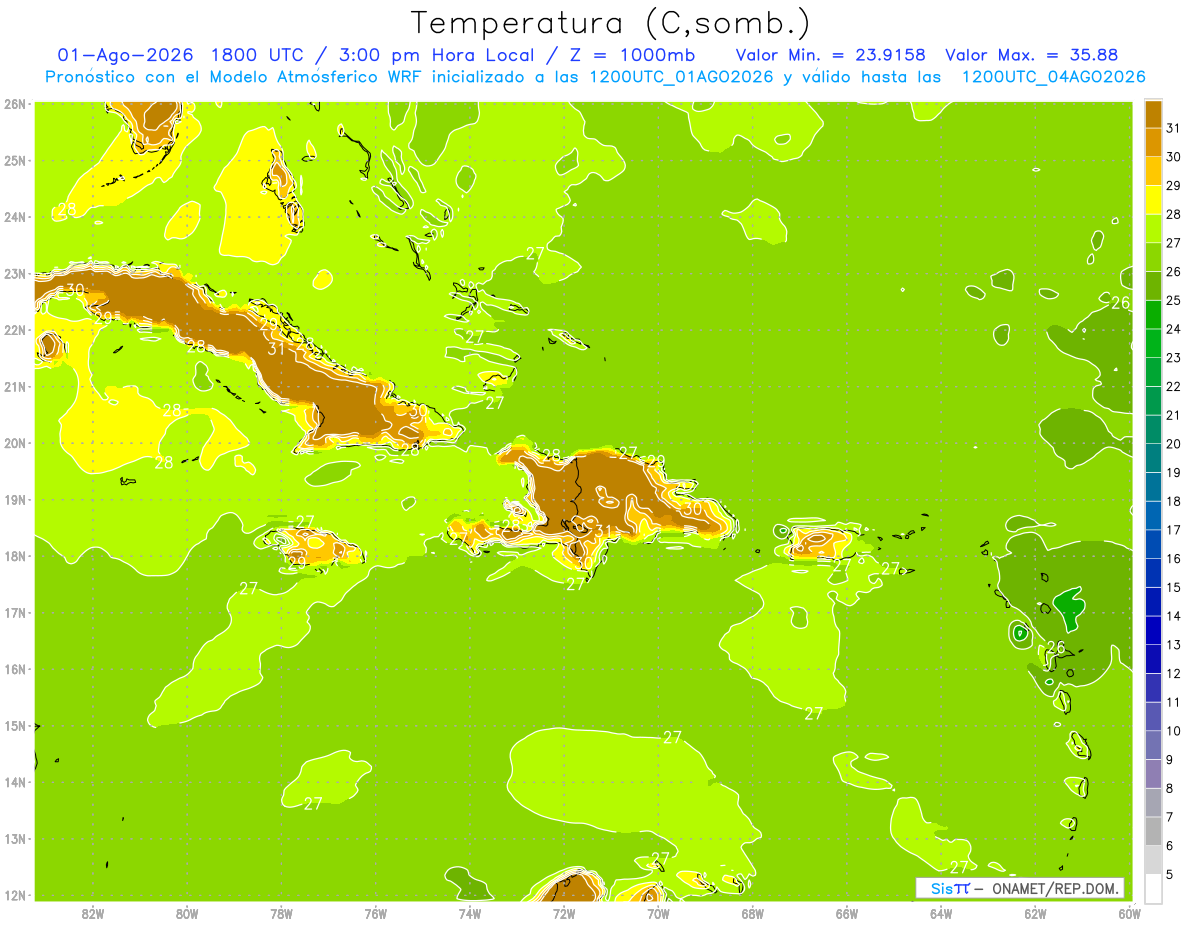Click the '17N' latitude axis label
The height and width of the screenshot is (927, 1200).
(14, 612)
